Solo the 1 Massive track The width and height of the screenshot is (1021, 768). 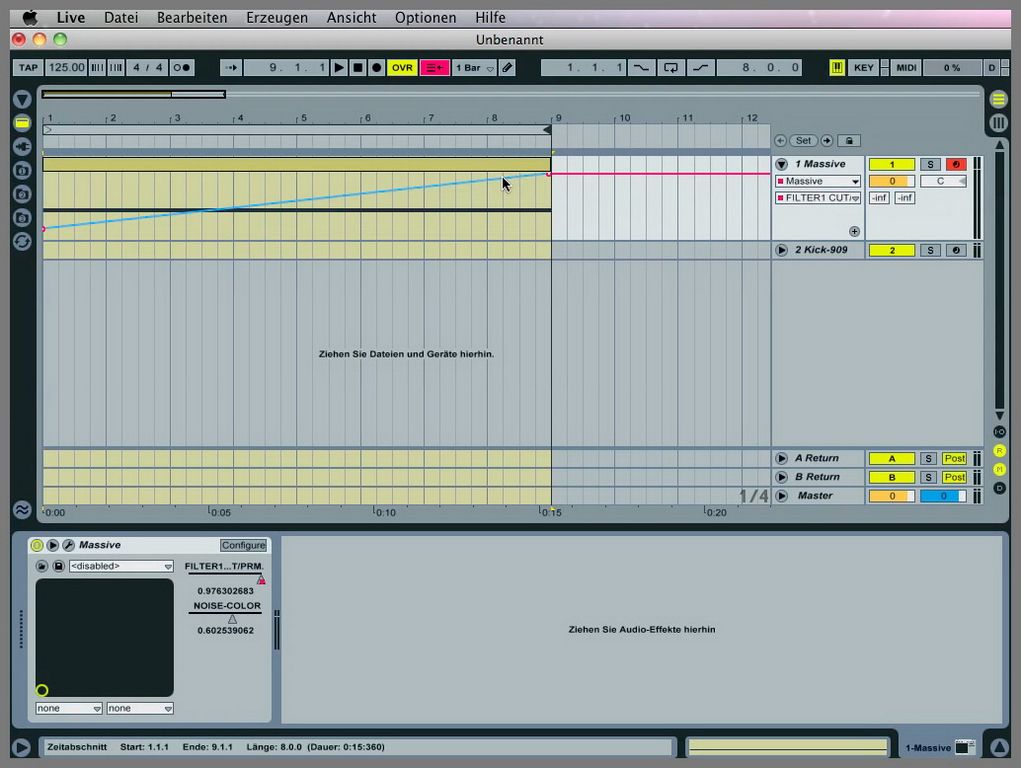pos(930,164)
